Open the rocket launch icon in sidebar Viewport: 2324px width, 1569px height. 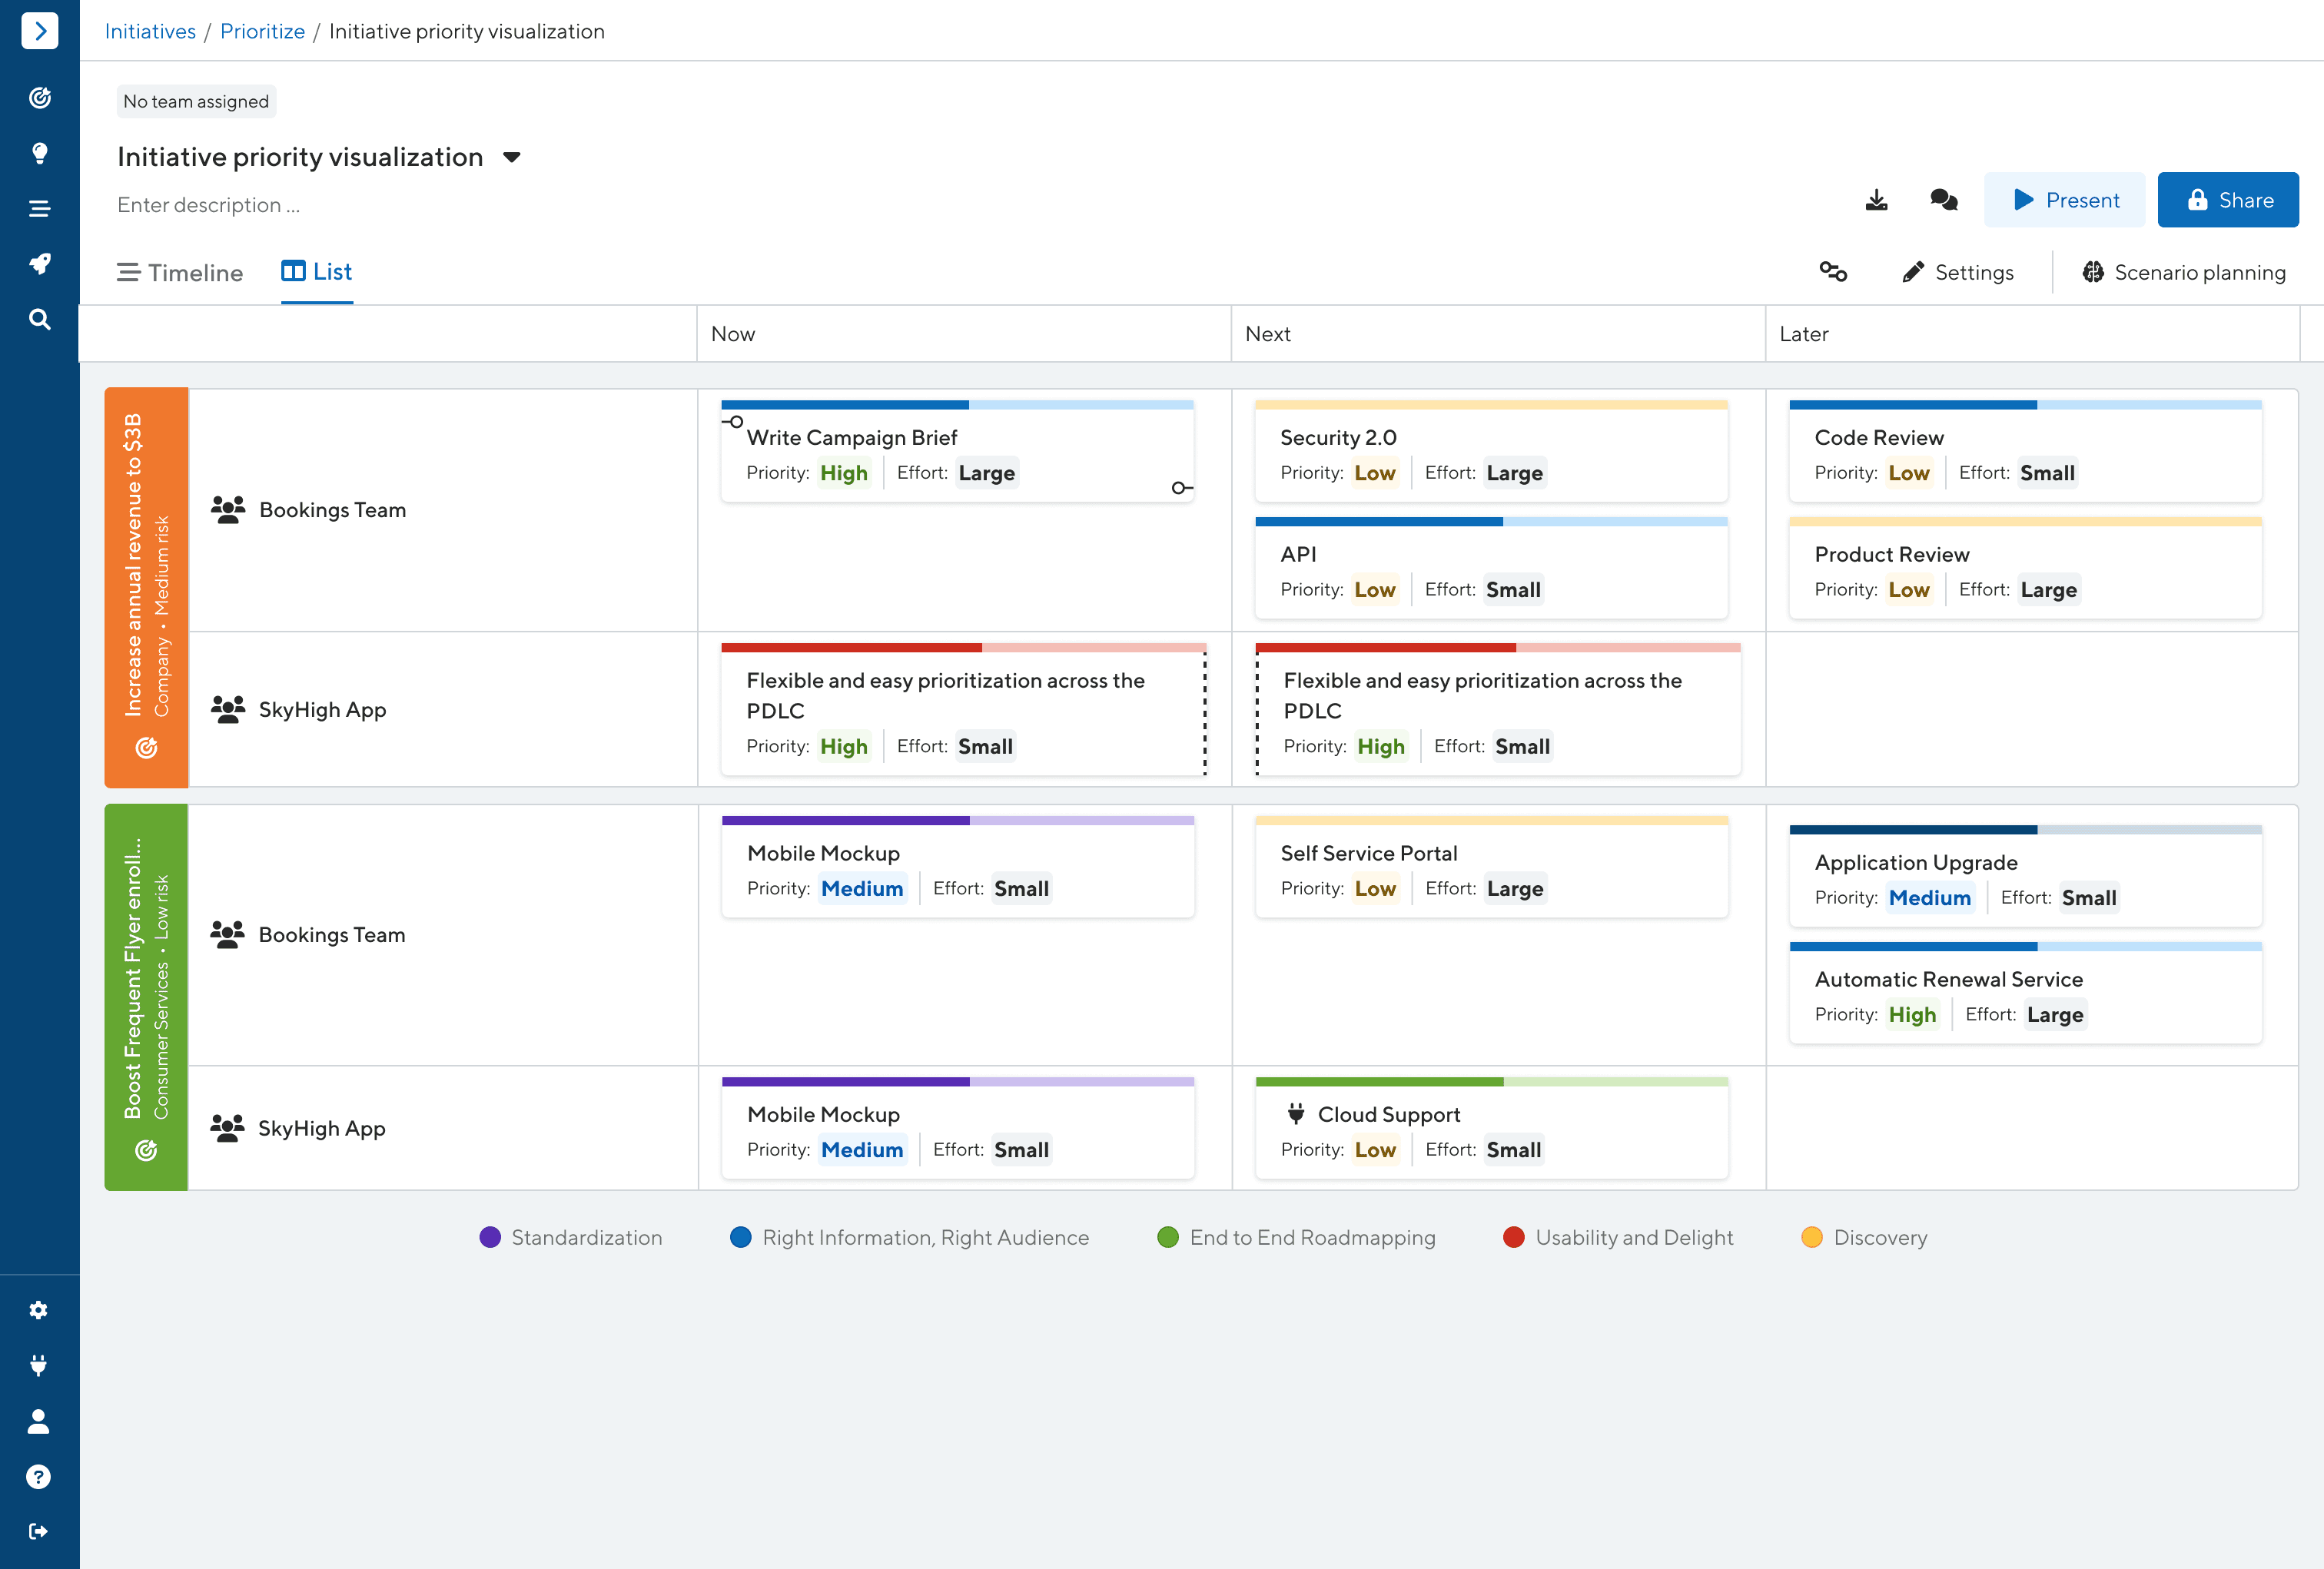click(x=39, y=264)
